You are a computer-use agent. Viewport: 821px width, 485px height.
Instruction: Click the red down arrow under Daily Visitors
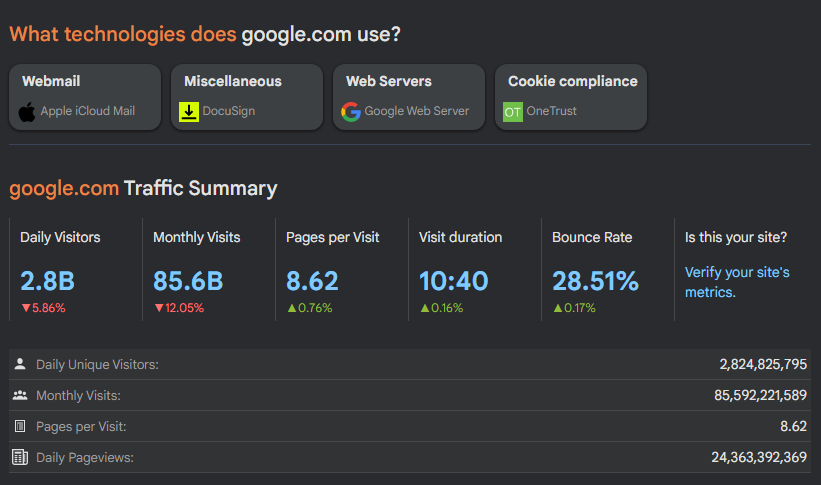pos(26,308)
